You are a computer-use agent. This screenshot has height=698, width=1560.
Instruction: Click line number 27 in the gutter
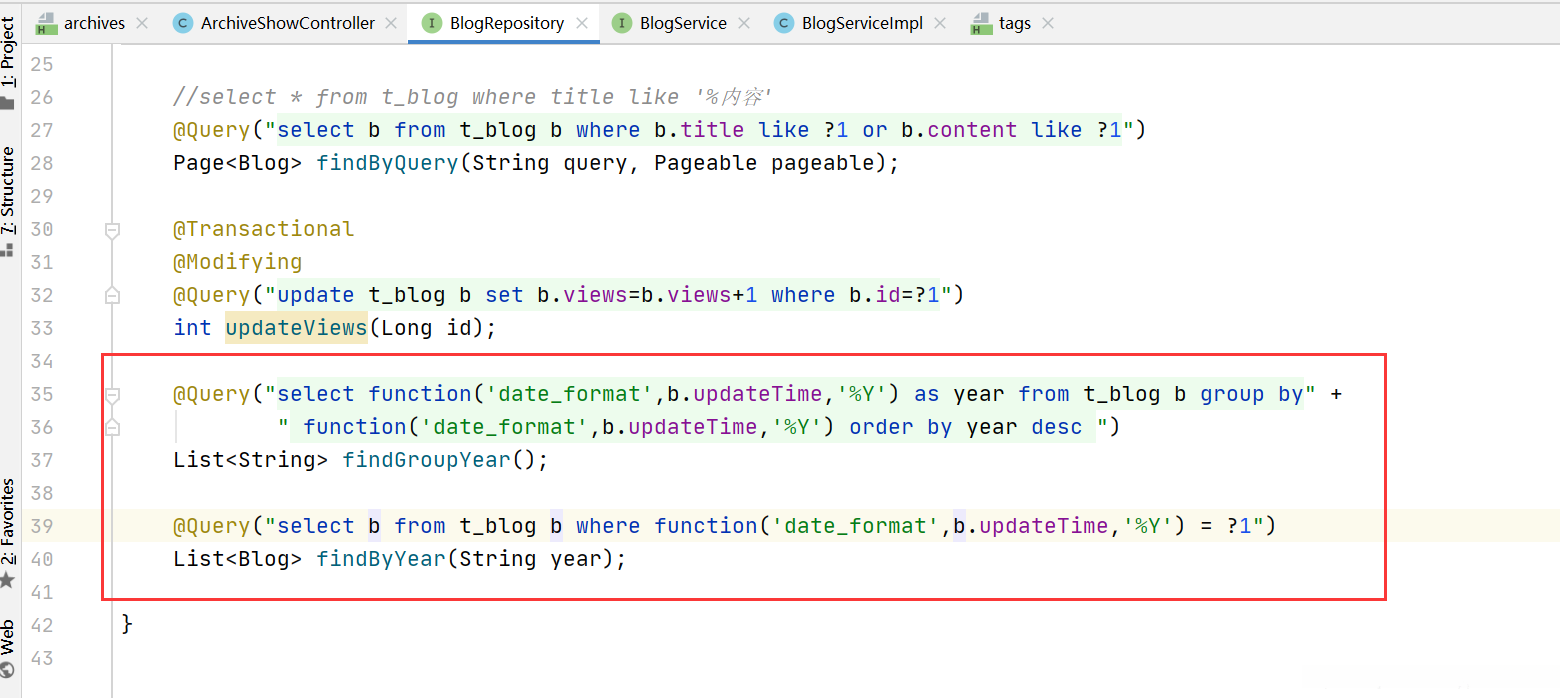coord(41,130)
